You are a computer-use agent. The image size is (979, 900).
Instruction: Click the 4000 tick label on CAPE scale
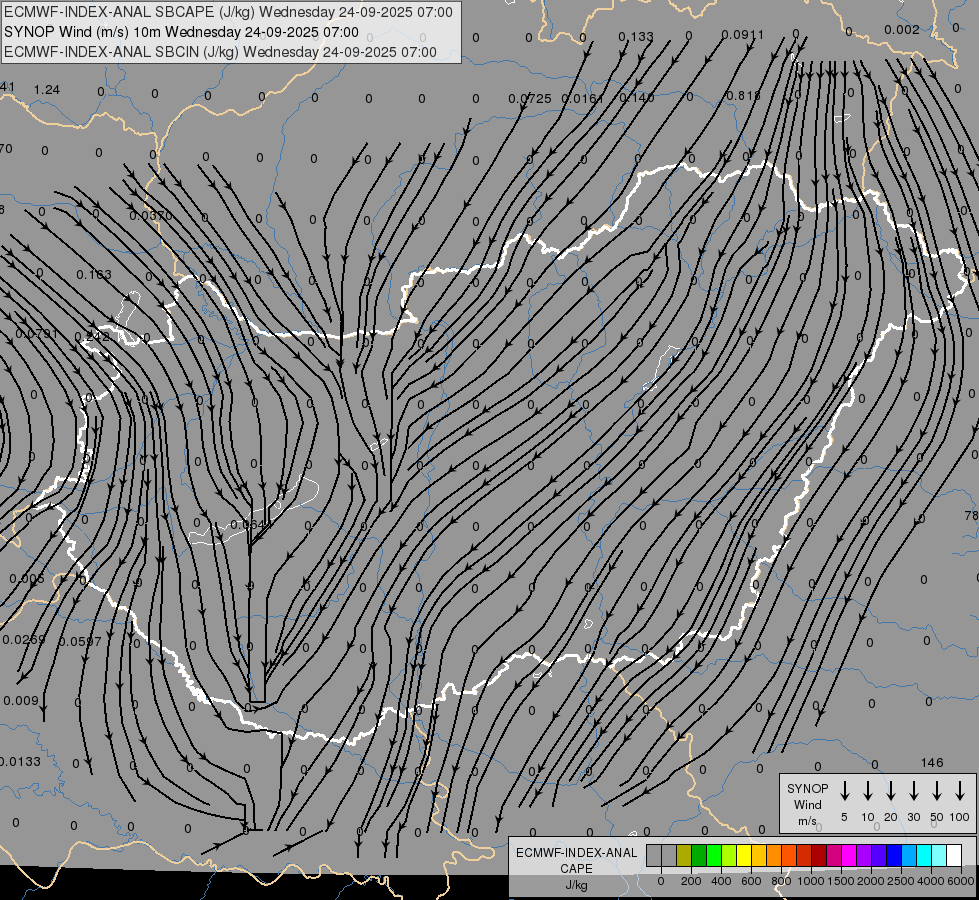pyautogui.click(x=930, y=881)
